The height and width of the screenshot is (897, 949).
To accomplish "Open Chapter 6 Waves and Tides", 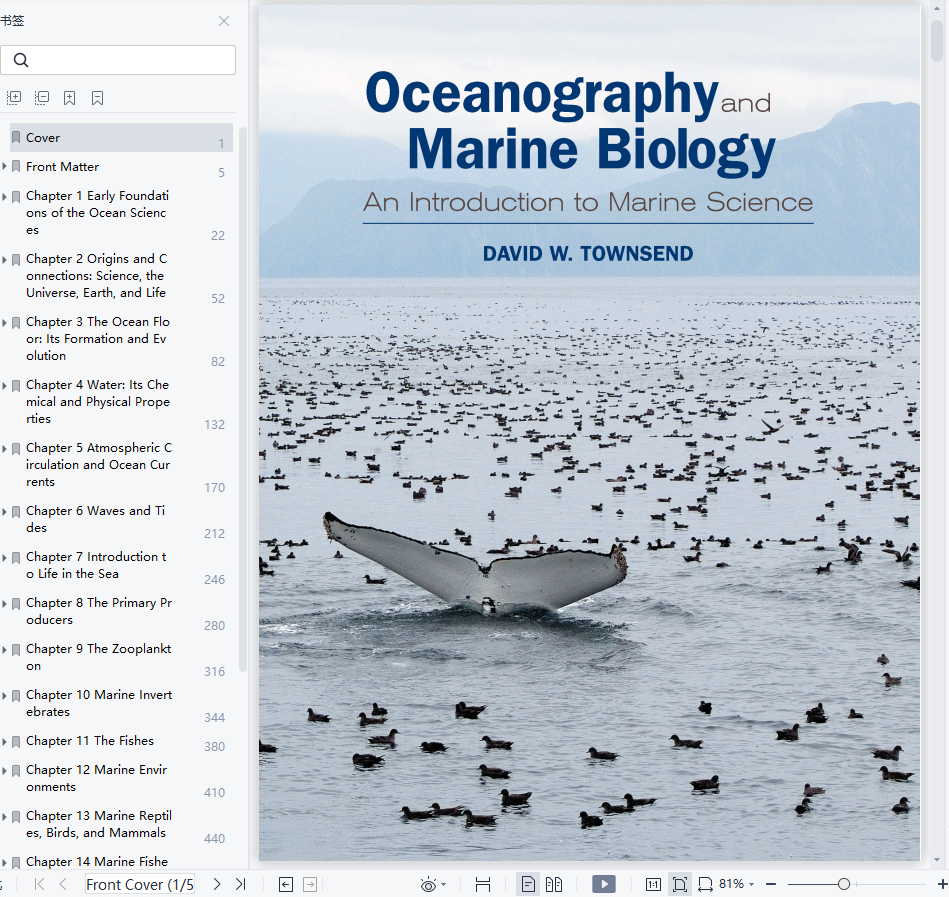I will pyautogui.click(x=95, y=519).
